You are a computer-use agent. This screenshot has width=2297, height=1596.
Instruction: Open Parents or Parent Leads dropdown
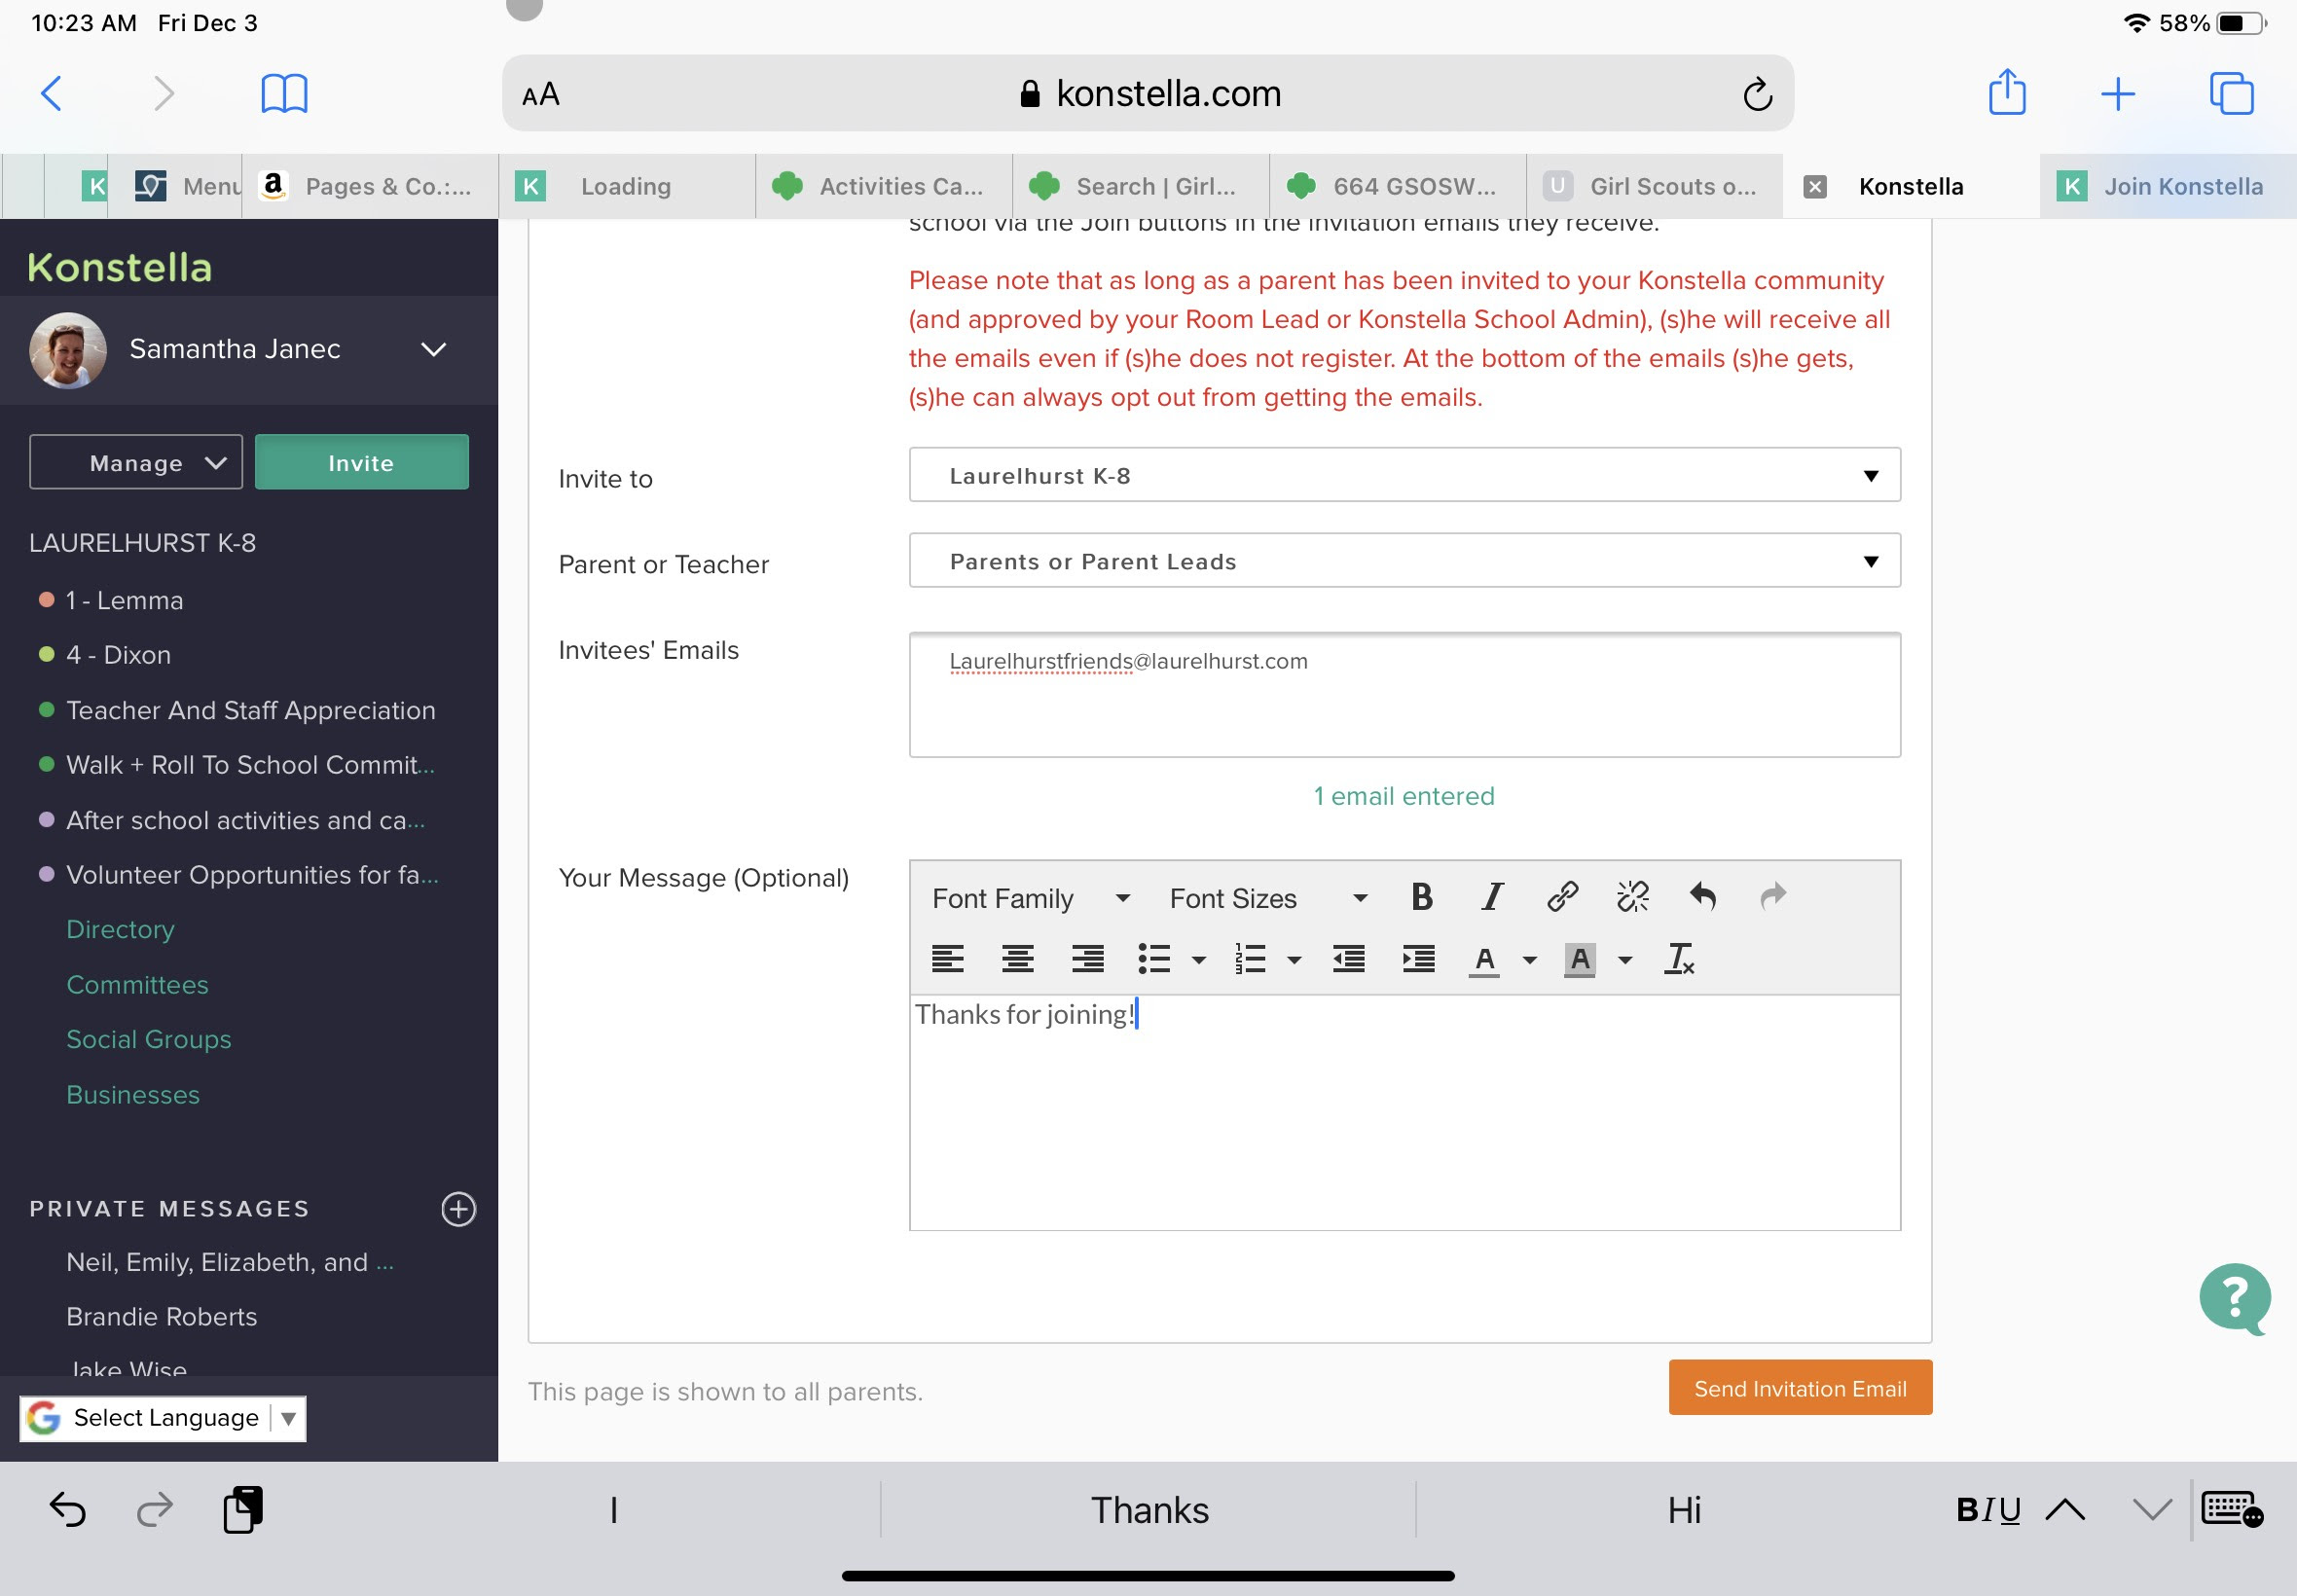click(1404, 560)
